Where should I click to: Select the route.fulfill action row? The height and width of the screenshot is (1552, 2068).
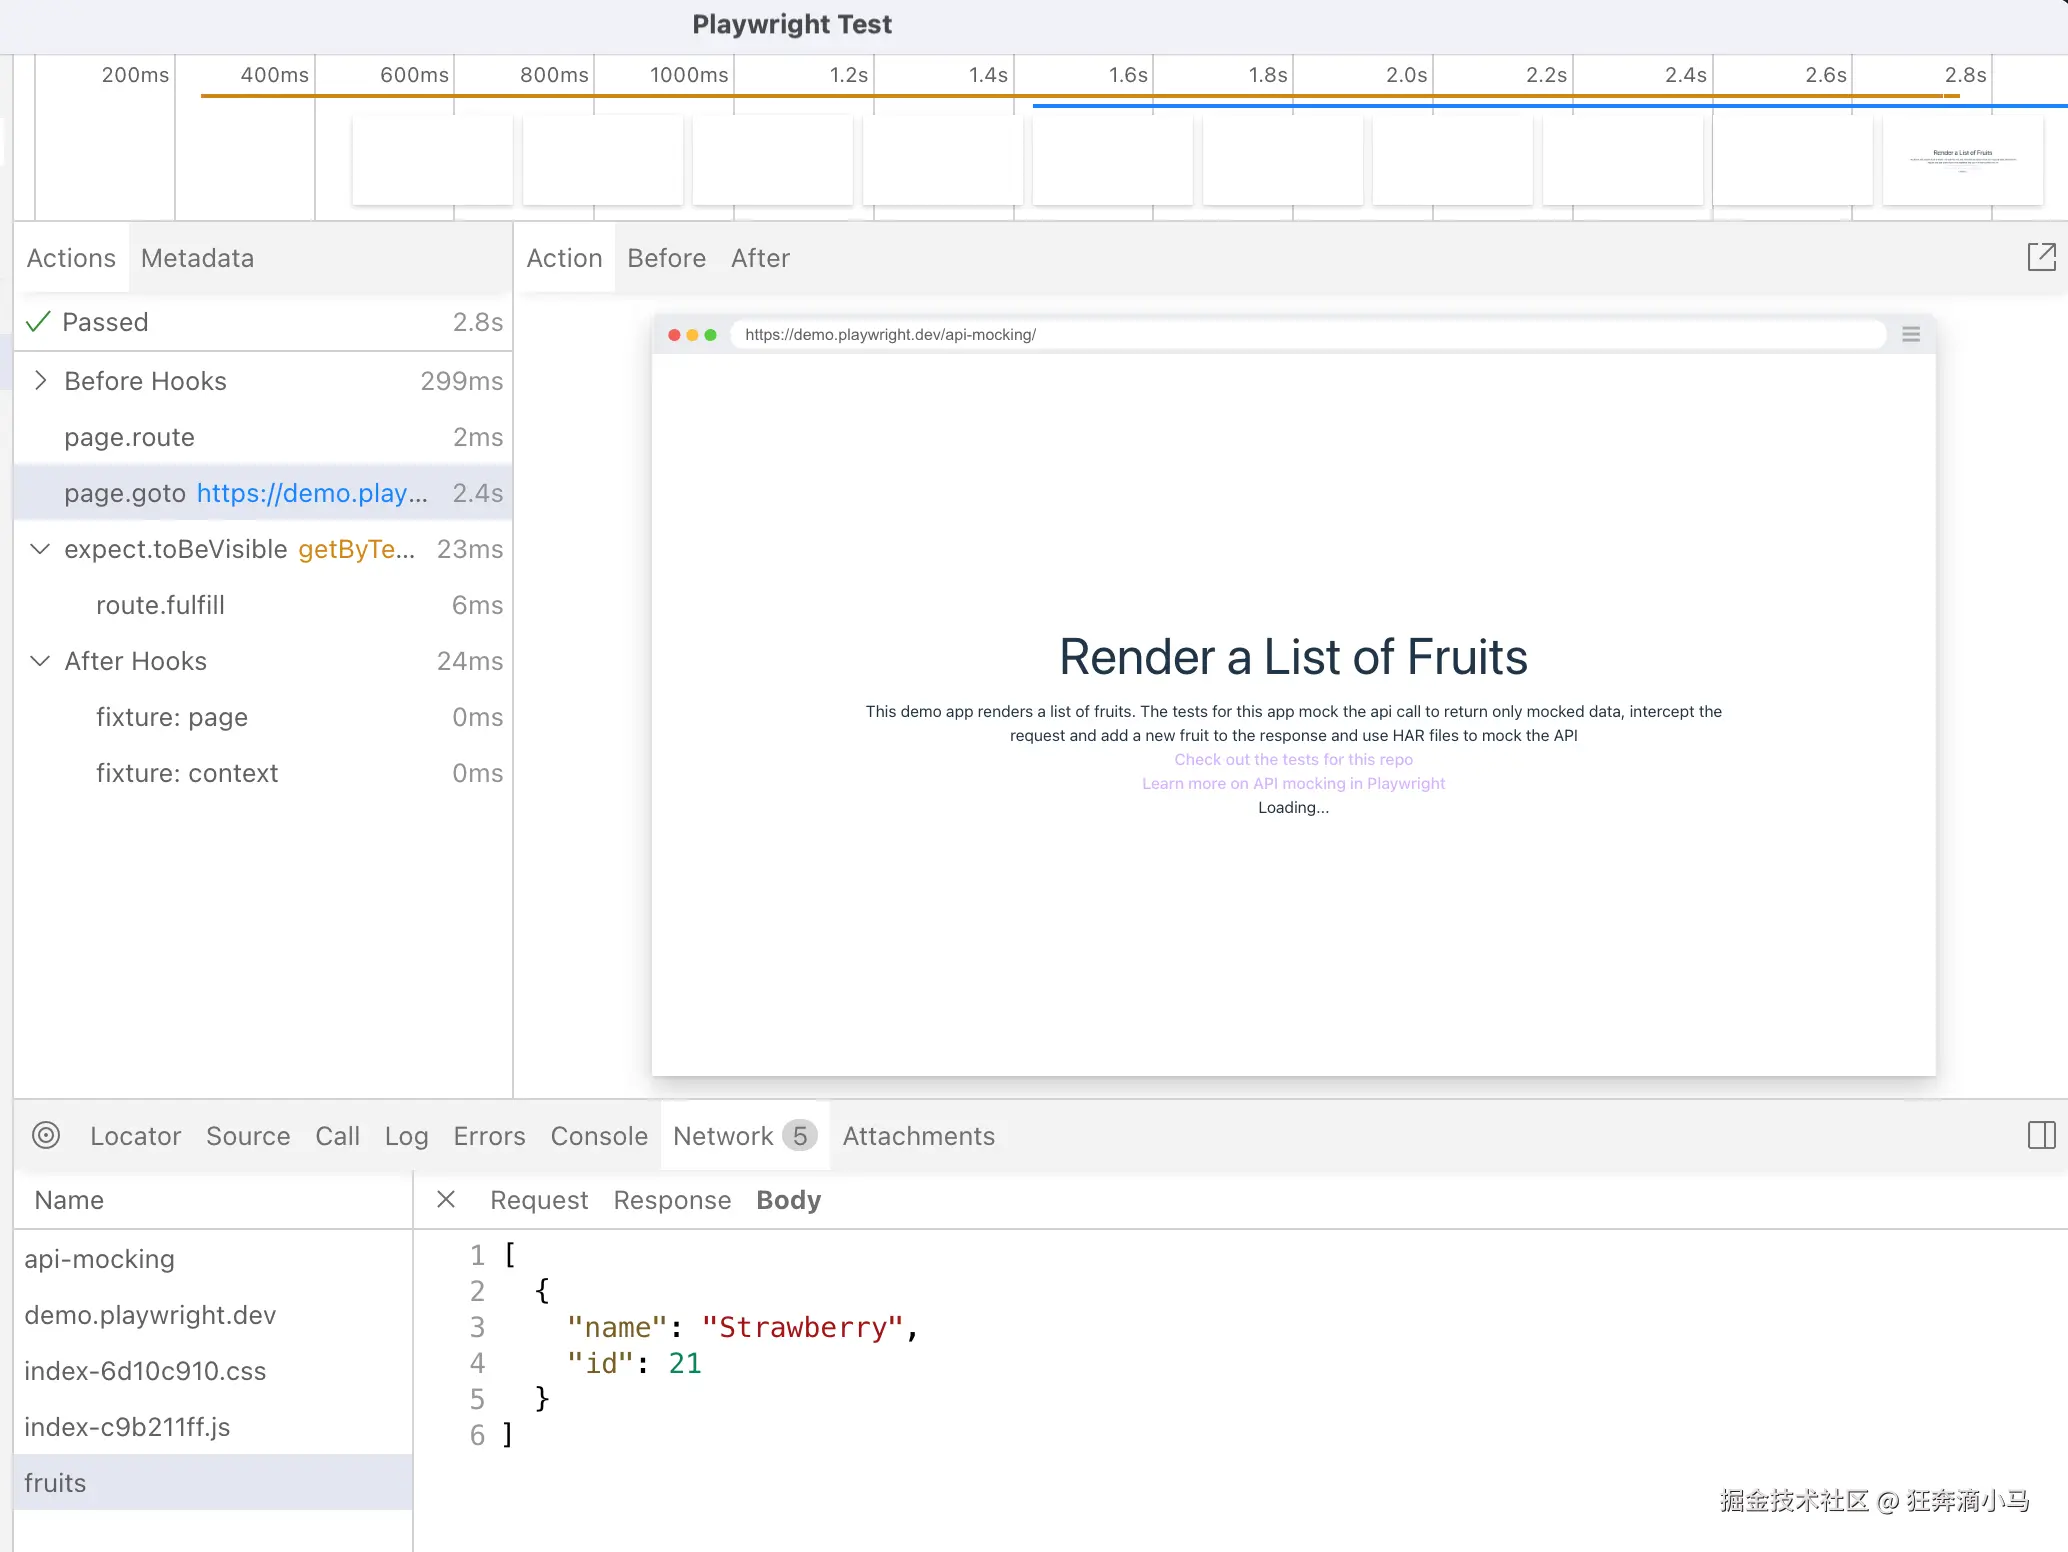coord(160,605)
